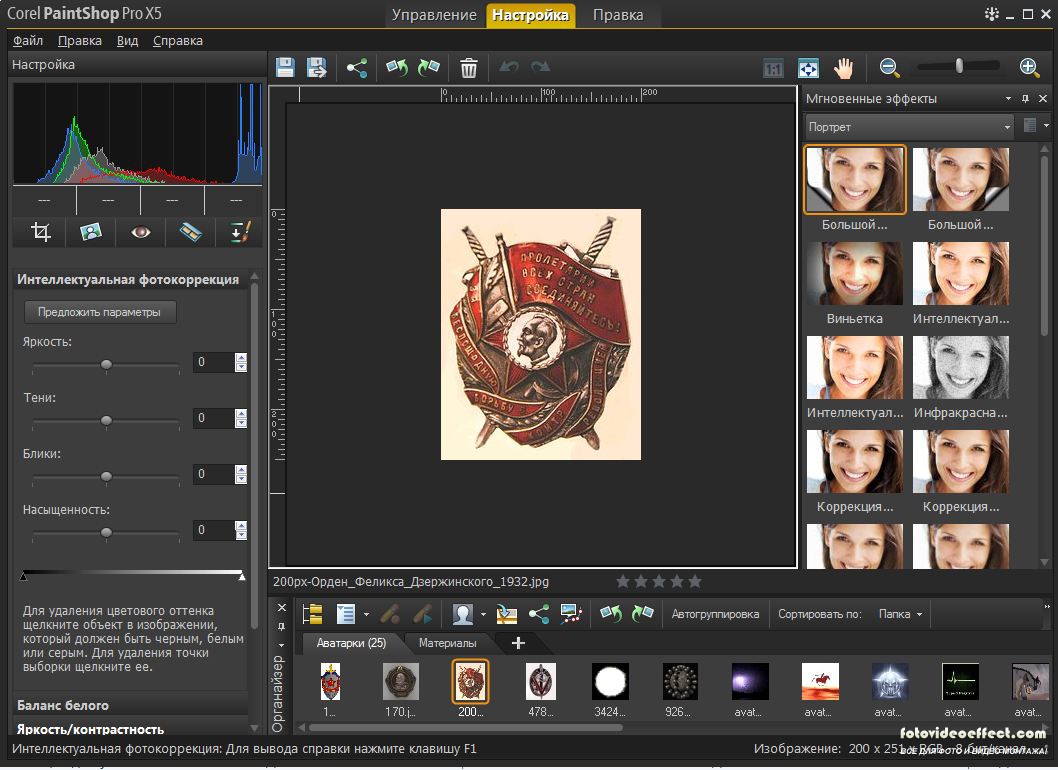The height and width of the screenshot is (770, 1058).
Task: Select the Виньетка effect thumbnail
Action: [854, 274]
